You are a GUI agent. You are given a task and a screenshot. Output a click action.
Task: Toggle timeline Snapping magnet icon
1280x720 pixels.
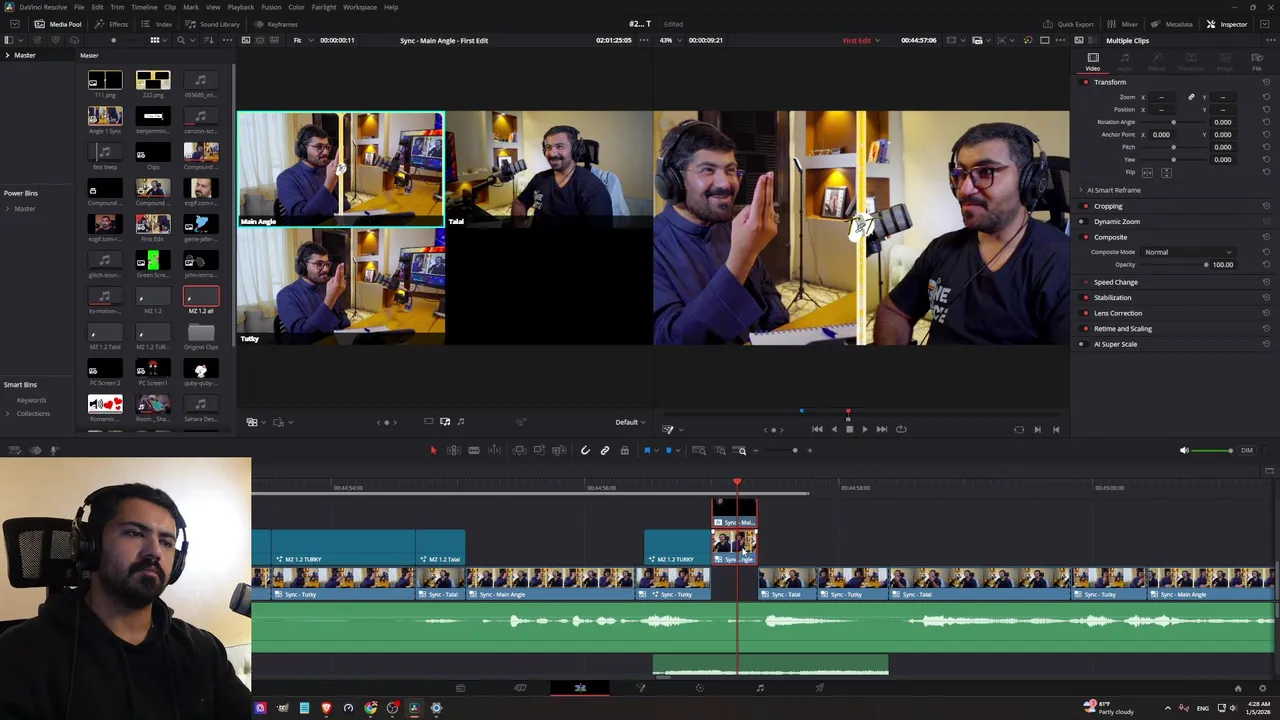tap(585, 451)
